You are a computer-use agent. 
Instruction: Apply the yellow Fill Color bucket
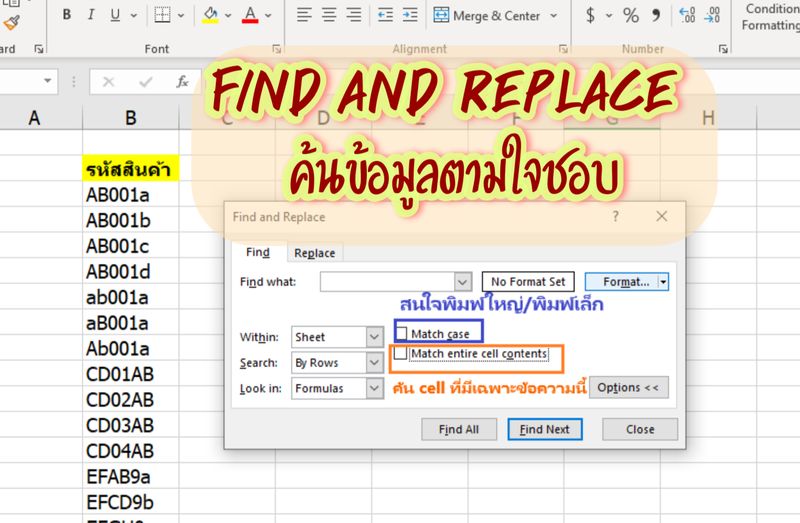pos(210,15)
